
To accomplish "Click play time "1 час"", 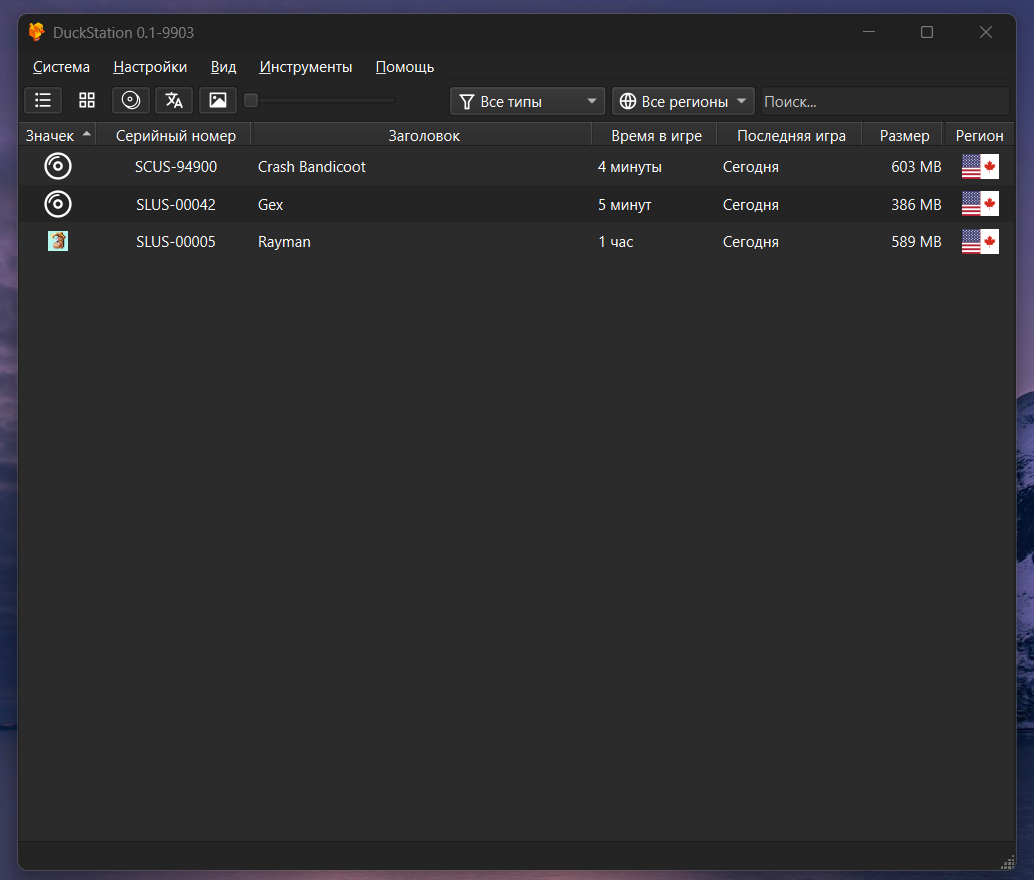I will click(616, 242).
